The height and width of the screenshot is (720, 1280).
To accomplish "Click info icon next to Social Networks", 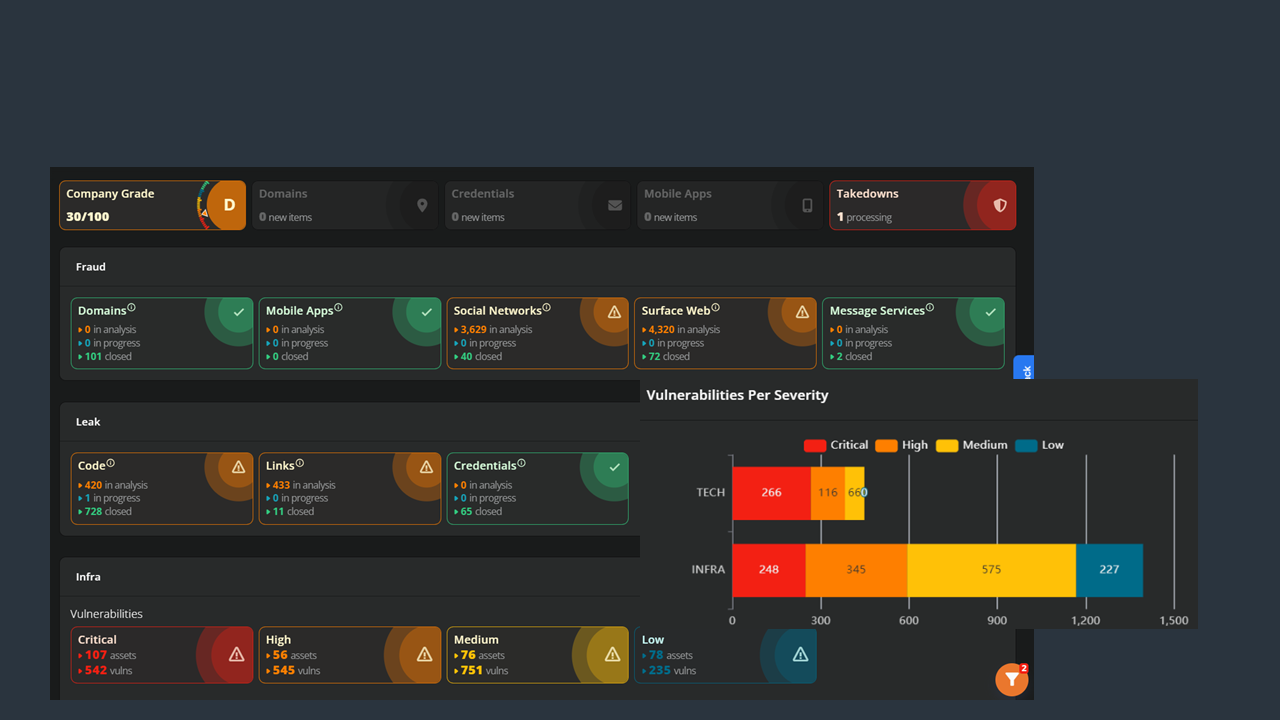I will (x=546, y=308).
